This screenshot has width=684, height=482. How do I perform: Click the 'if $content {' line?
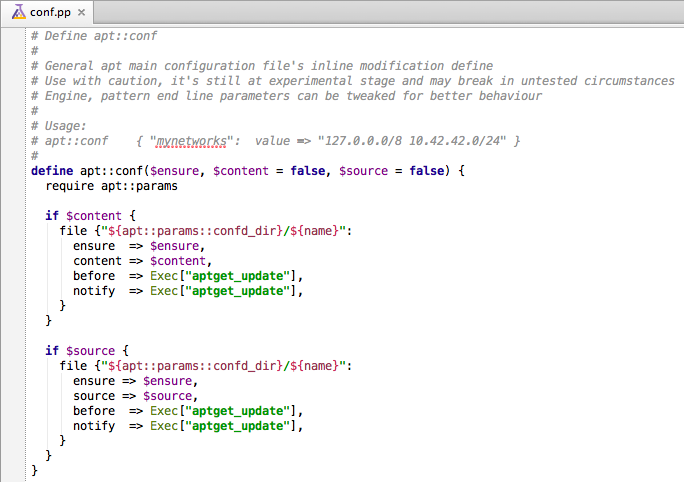tap(90, 215)
